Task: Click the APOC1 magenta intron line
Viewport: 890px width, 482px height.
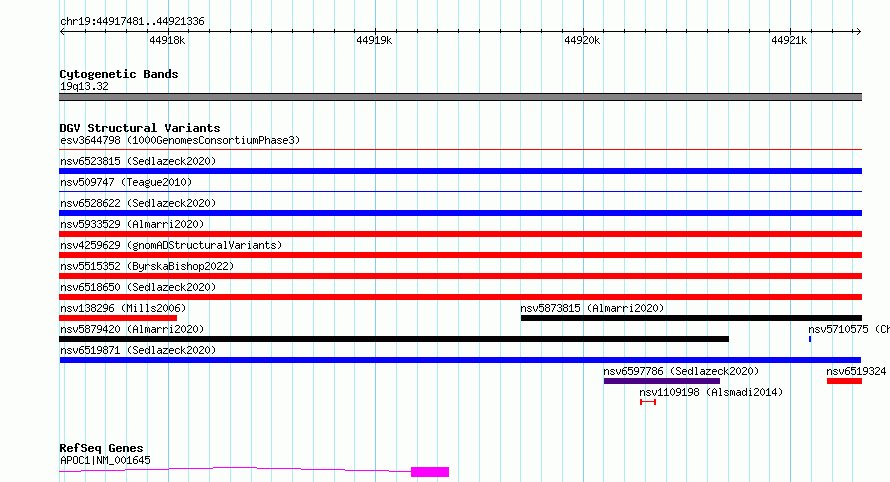Action: pyautogui.click(x=235, y=469)
